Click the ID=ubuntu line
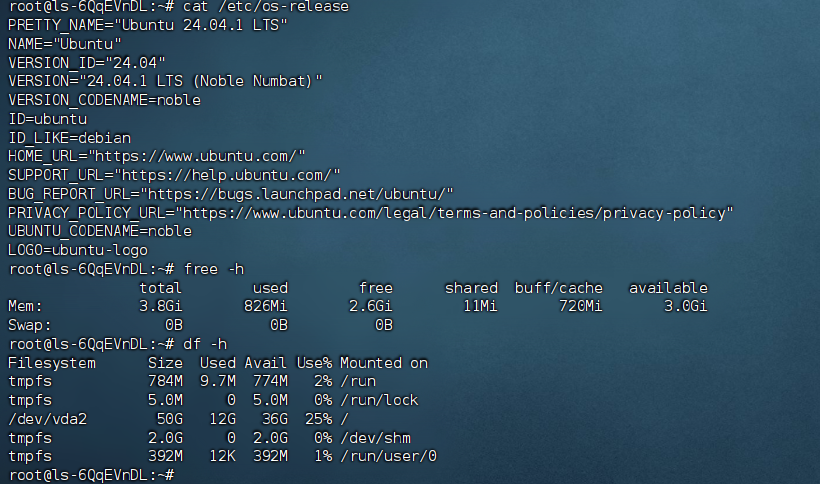820x484 pixels. [47, 119]
